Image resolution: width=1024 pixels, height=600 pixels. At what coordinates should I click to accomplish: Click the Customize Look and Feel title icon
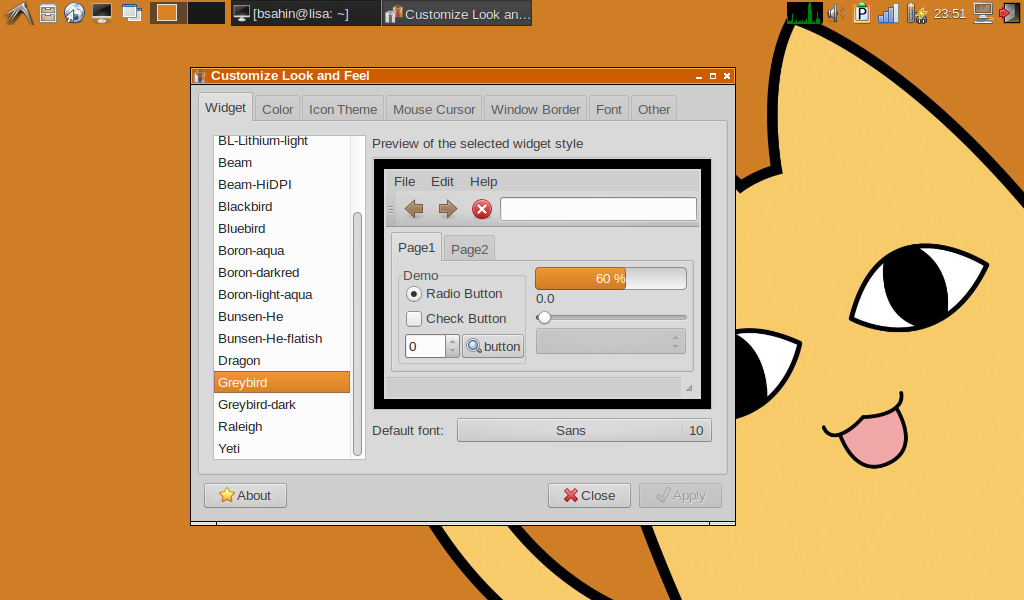click(x=200, y=76)
